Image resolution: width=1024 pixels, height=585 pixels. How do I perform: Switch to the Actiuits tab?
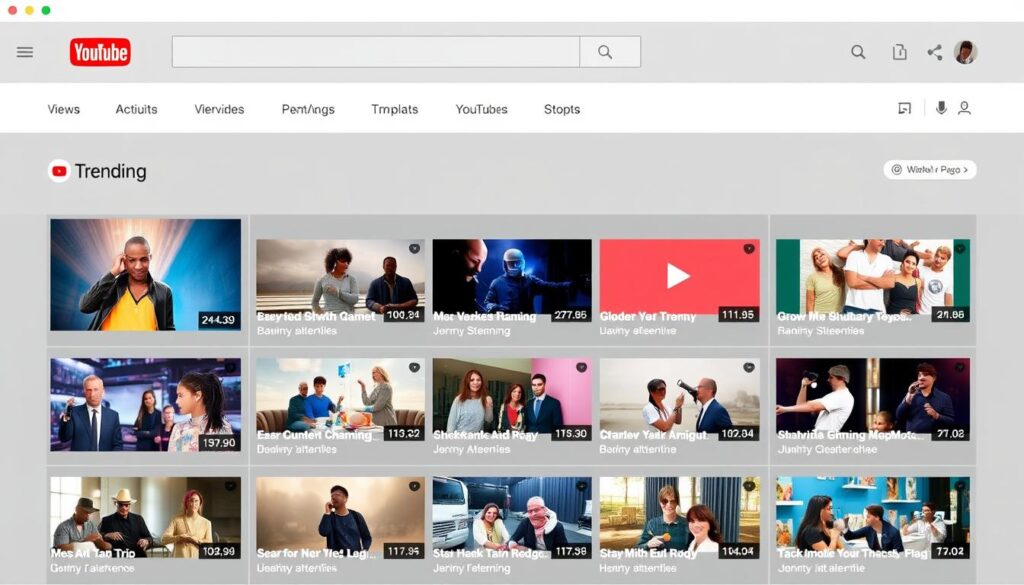tap(136, 109)
